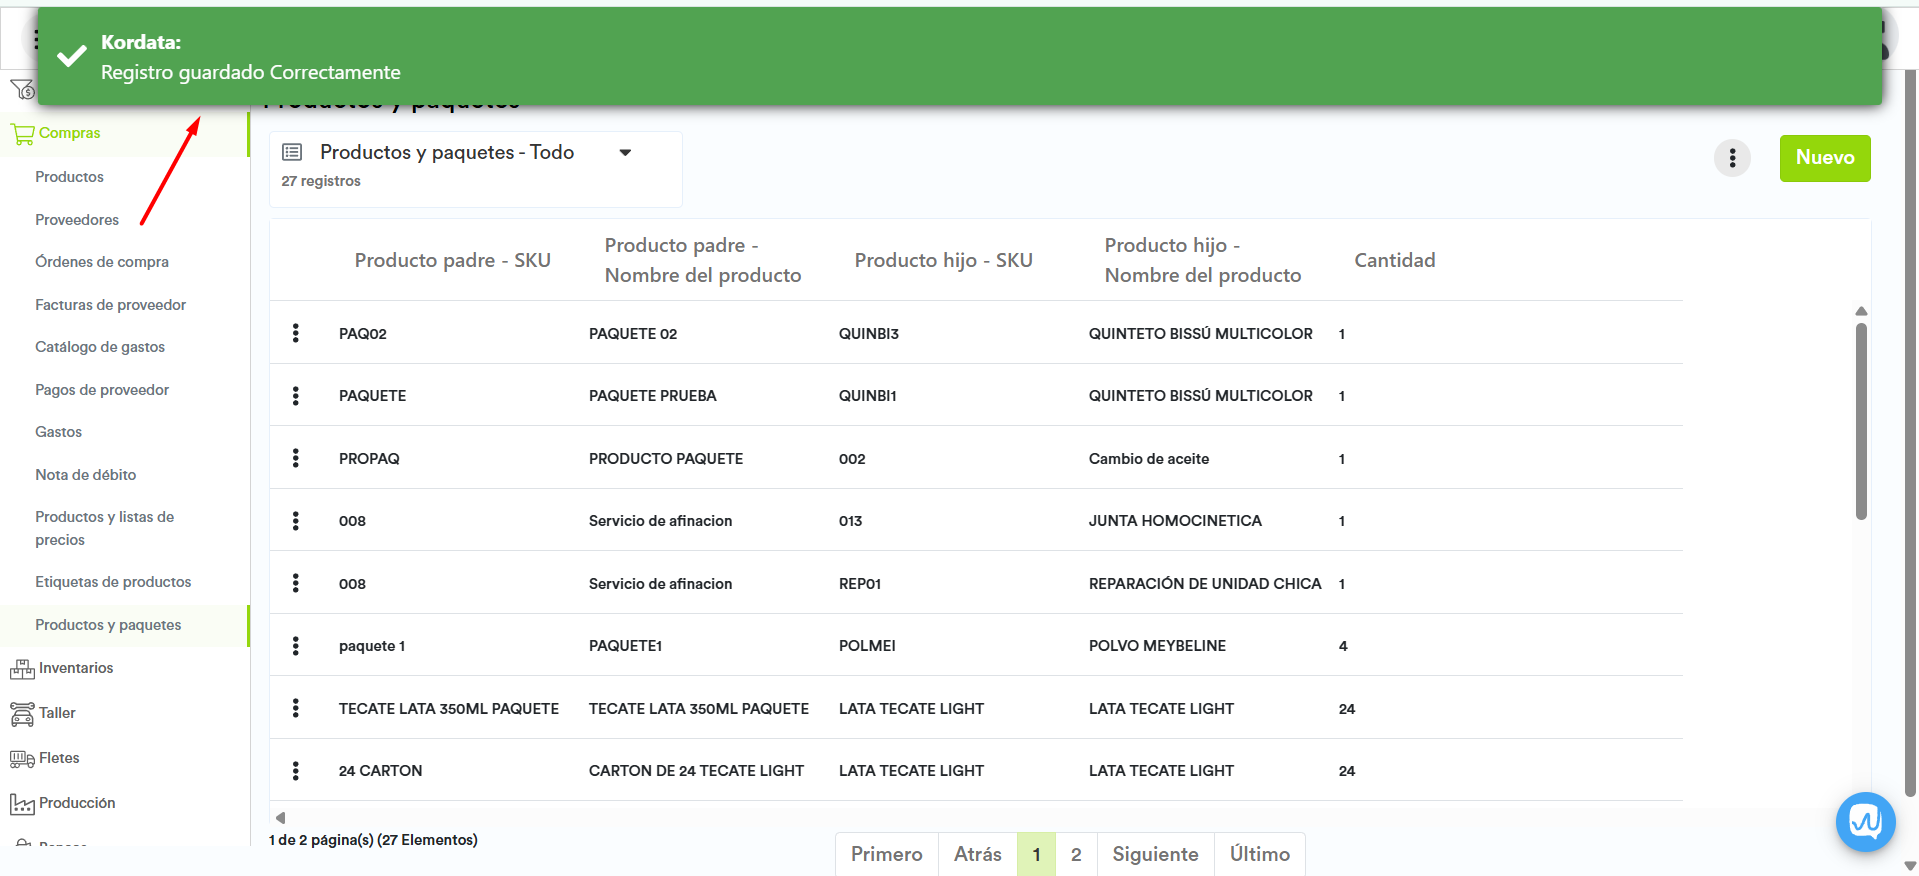Open row menu for 24 CARTON
The image size is (1919, 876).
click(x=295, y=771)
